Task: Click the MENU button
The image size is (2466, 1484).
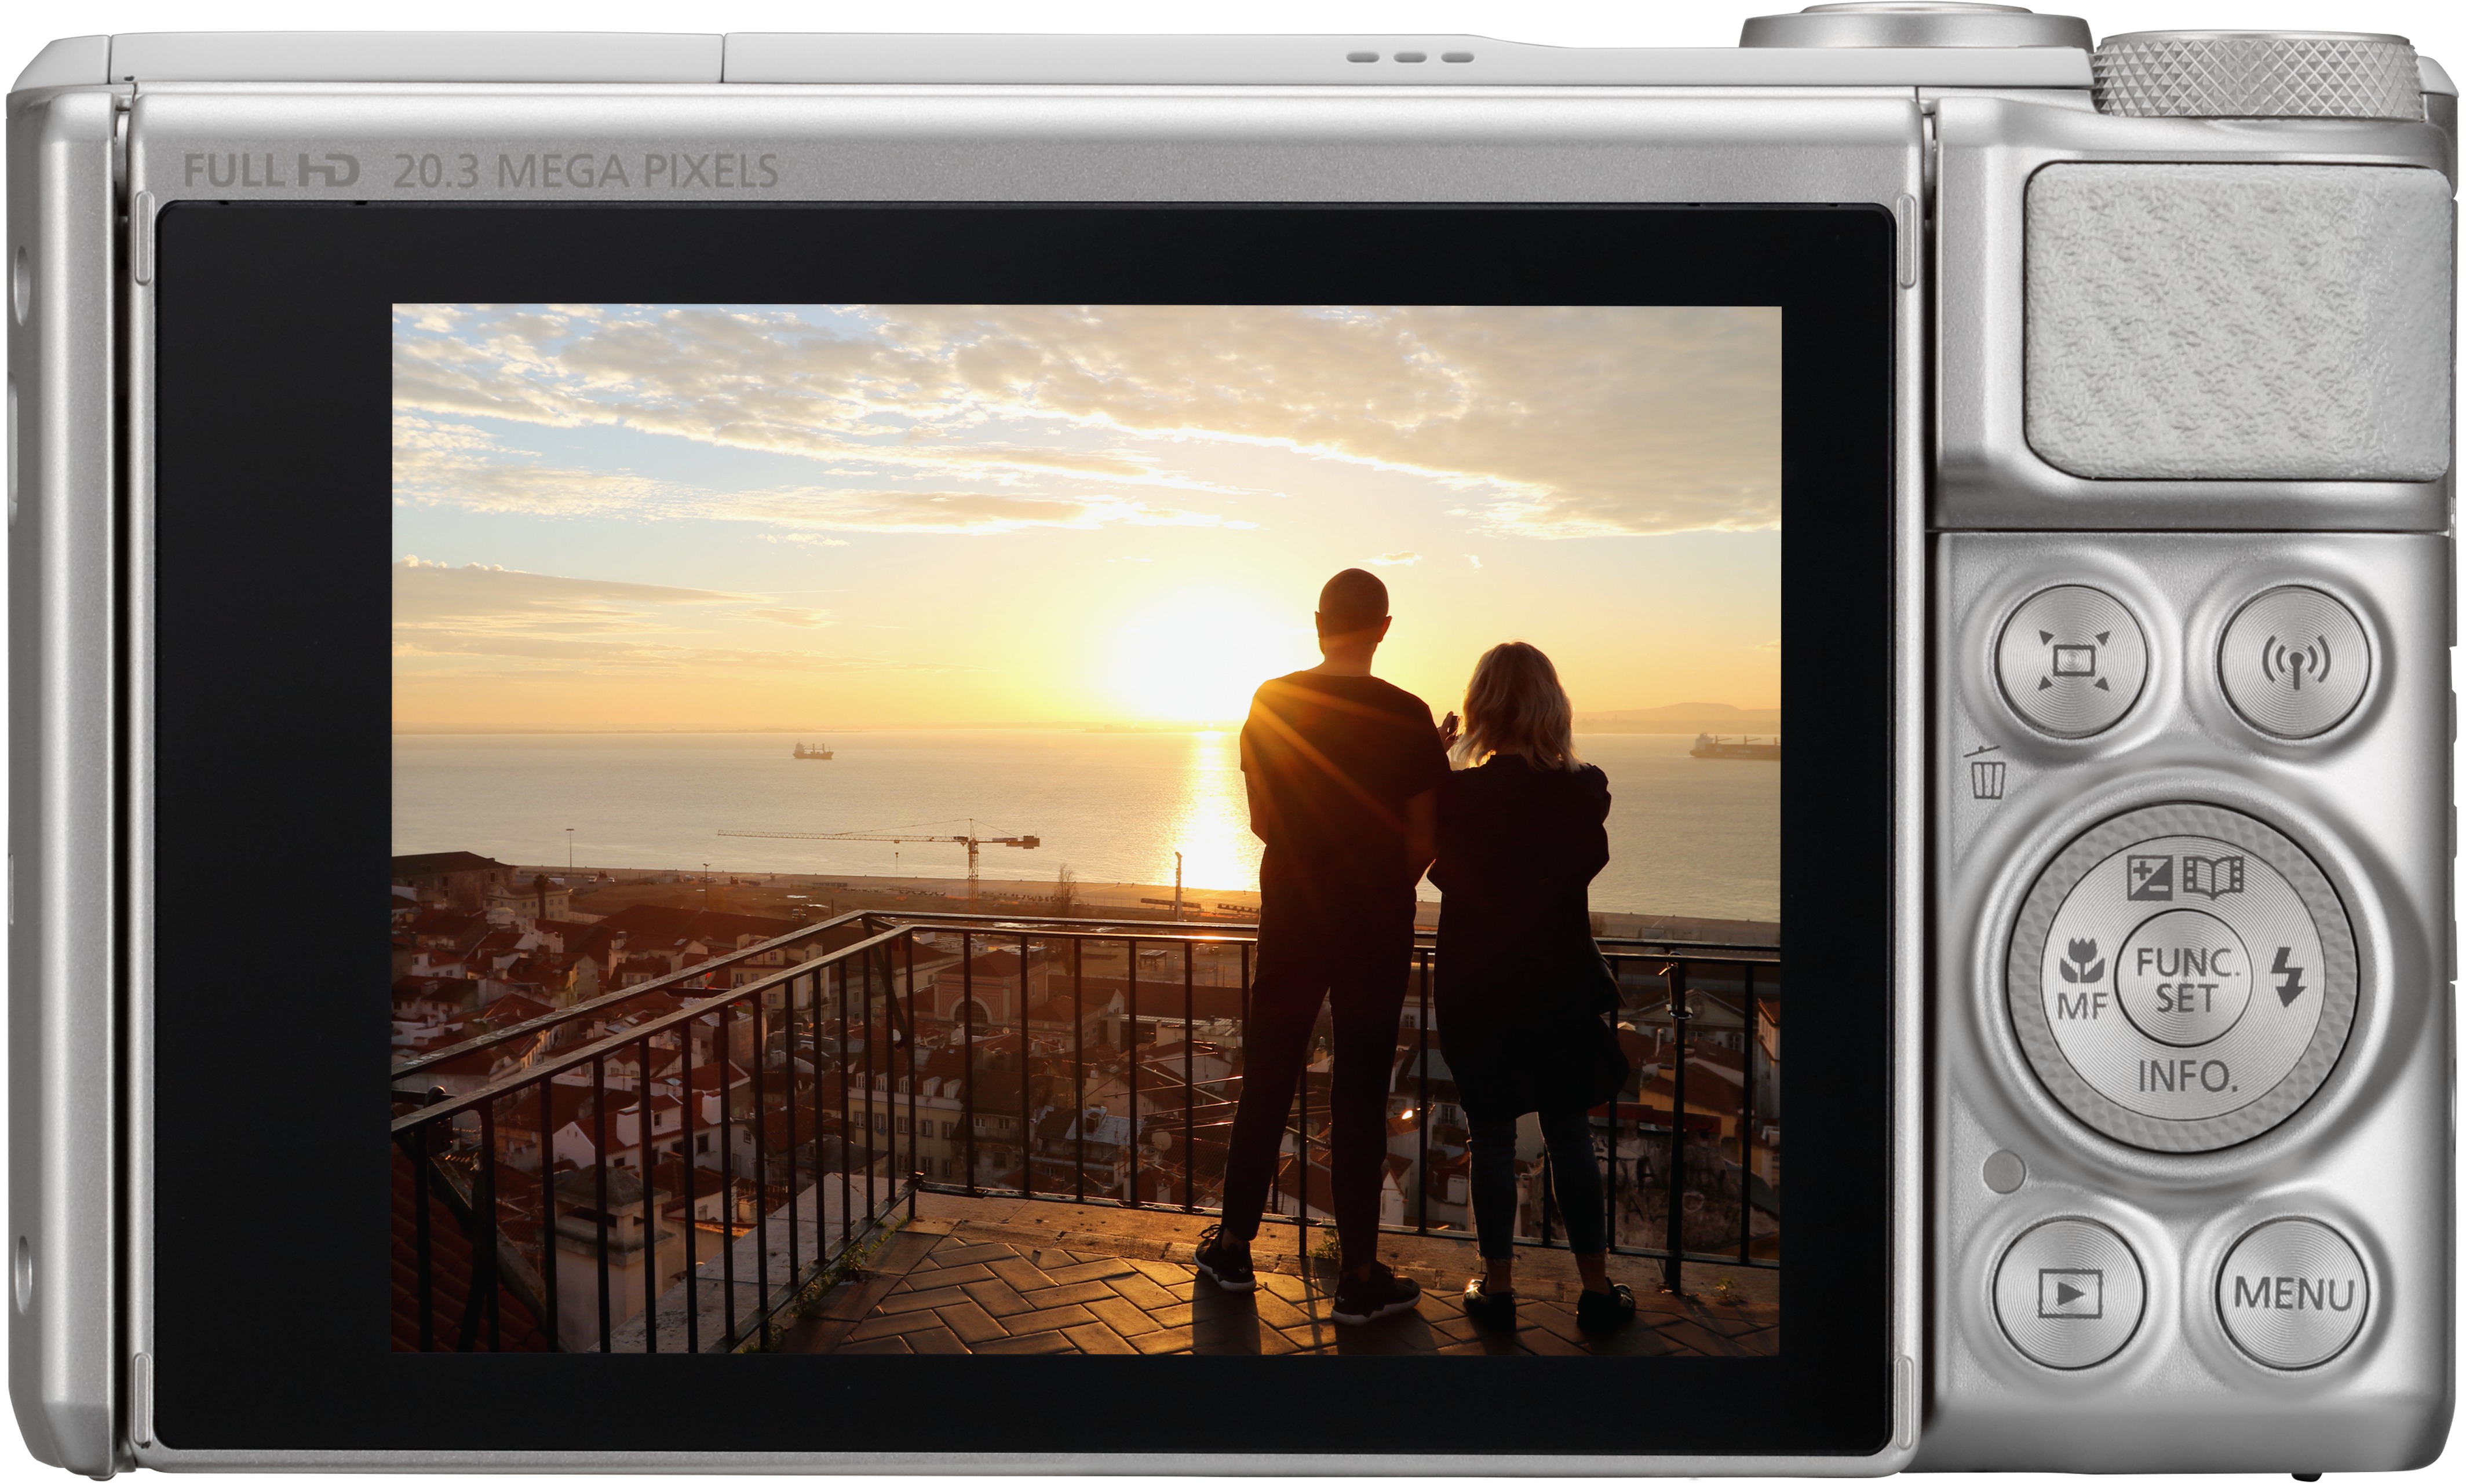Action: click(x=2293, y=1294)
